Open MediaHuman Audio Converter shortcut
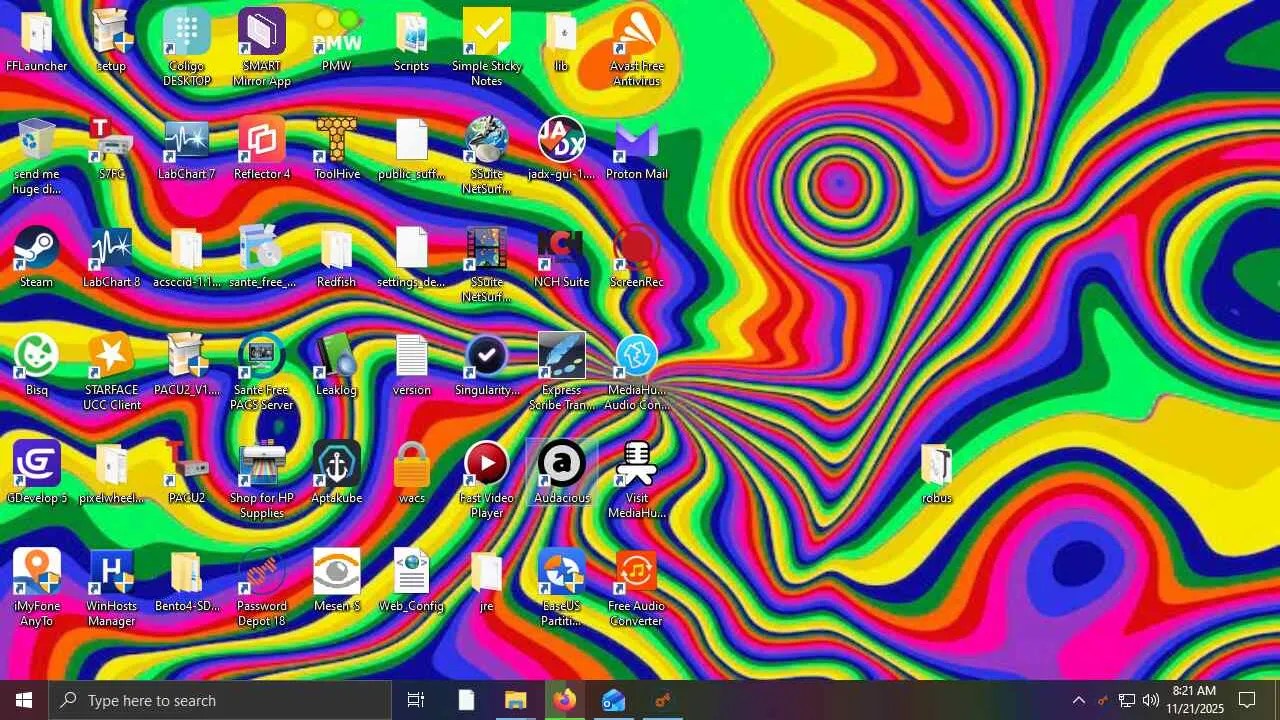This screenshot has height=720, width=1280. pos(637,373)
